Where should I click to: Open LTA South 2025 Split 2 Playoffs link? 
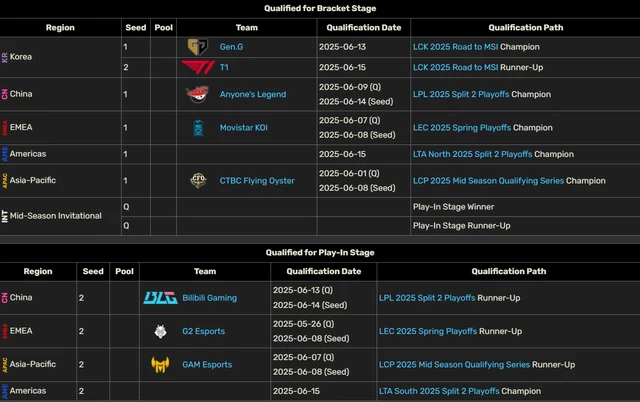point(439,391)
